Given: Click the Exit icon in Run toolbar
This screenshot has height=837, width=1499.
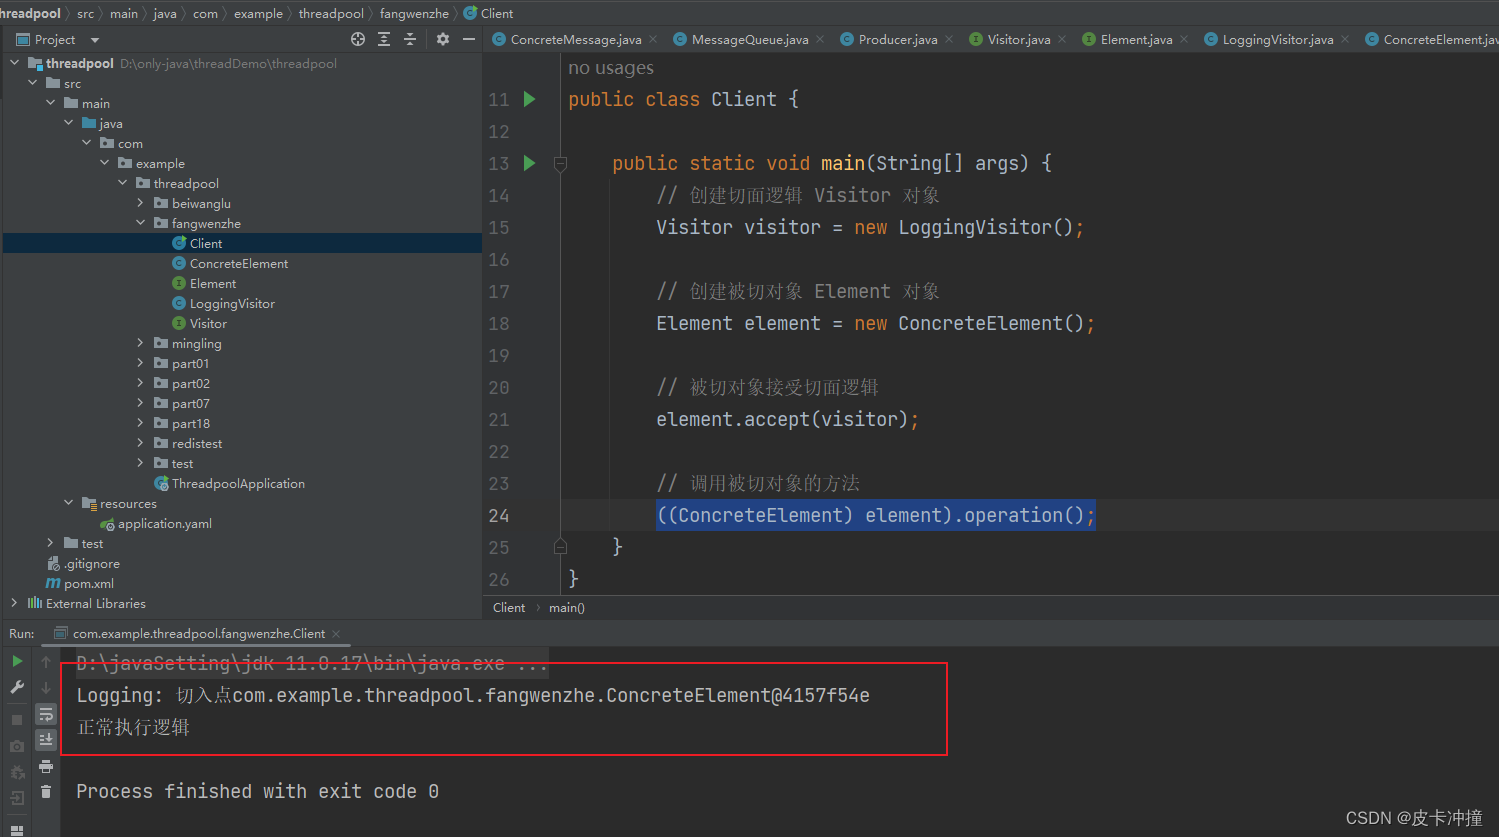Looking at the screenshot, I should coord(17,798).
